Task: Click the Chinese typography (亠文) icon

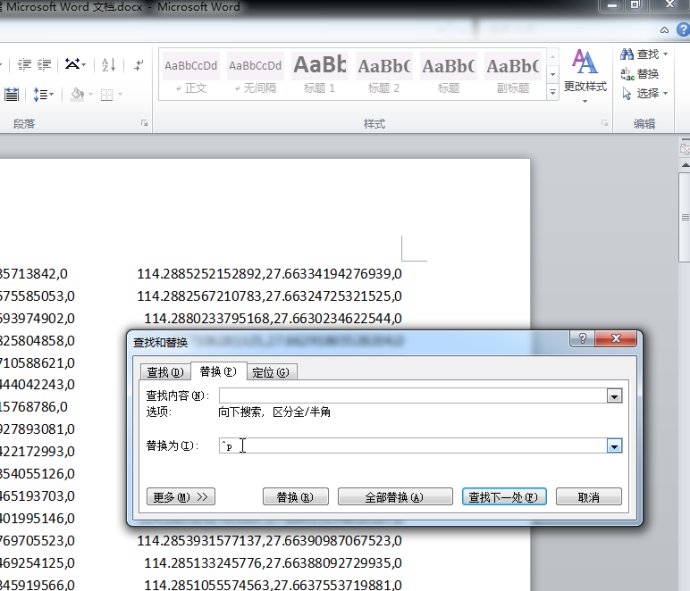Action: coord(72,65)
